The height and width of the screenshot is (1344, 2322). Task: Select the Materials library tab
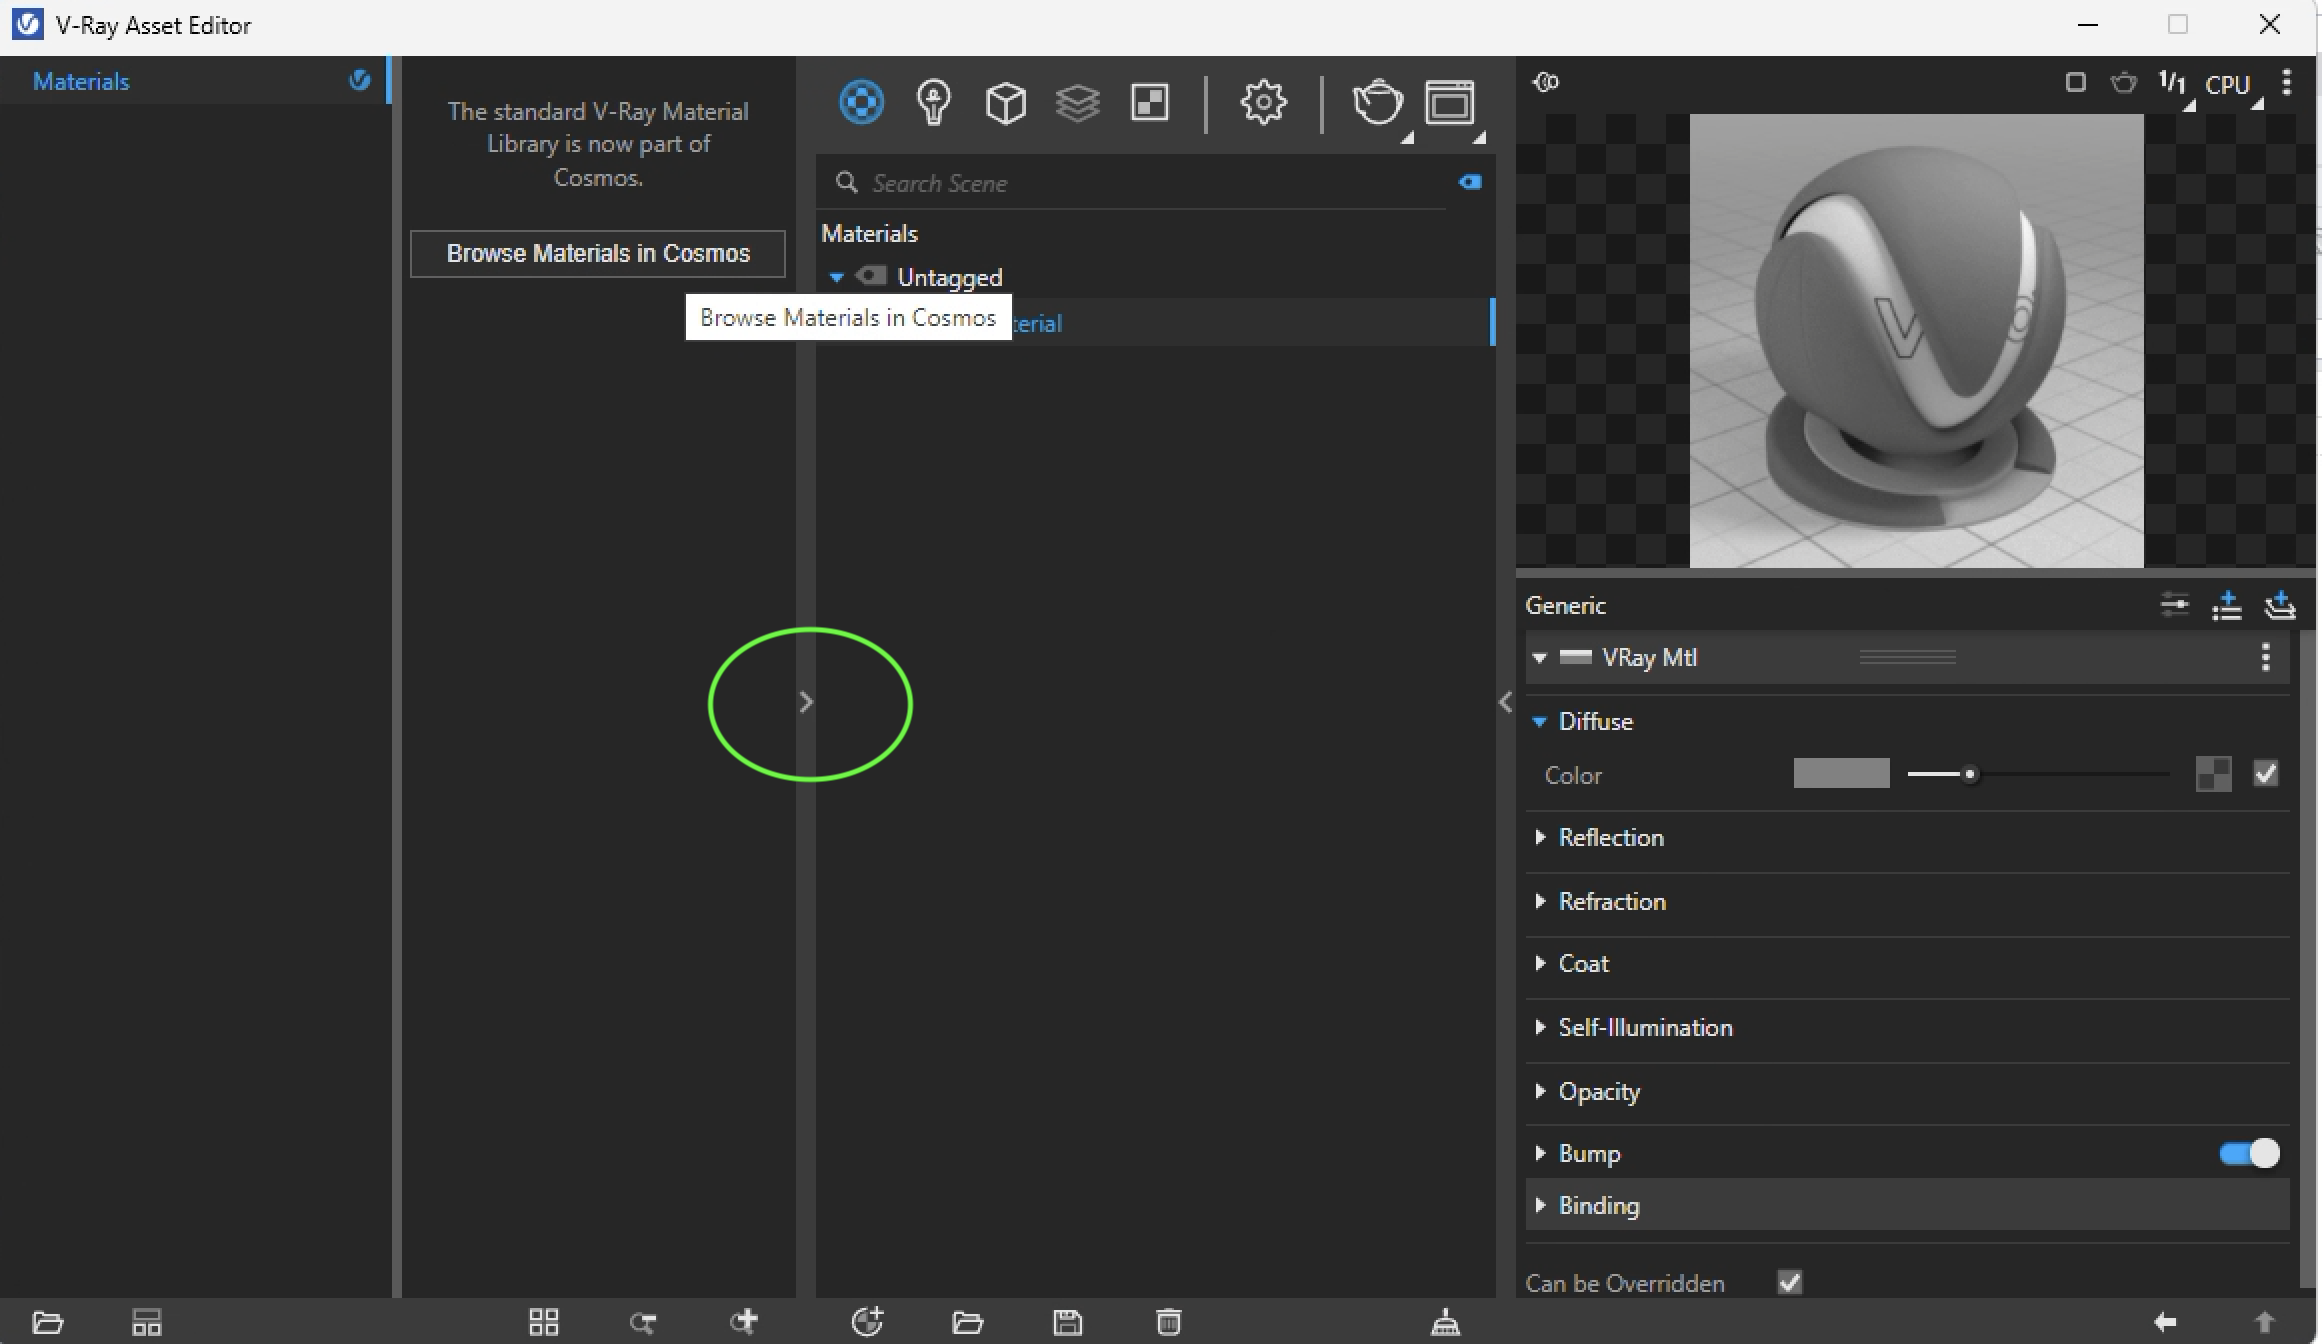click(x=193, y=81)
